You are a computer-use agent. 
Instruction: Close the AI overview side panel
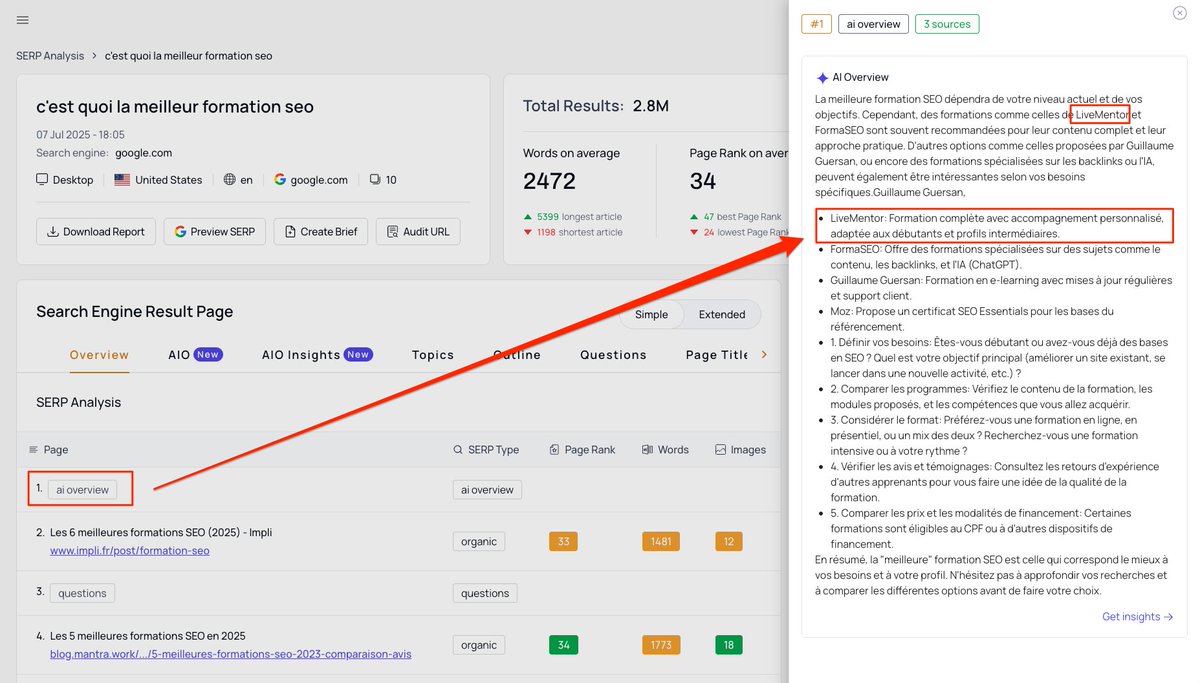point(1180,12)
